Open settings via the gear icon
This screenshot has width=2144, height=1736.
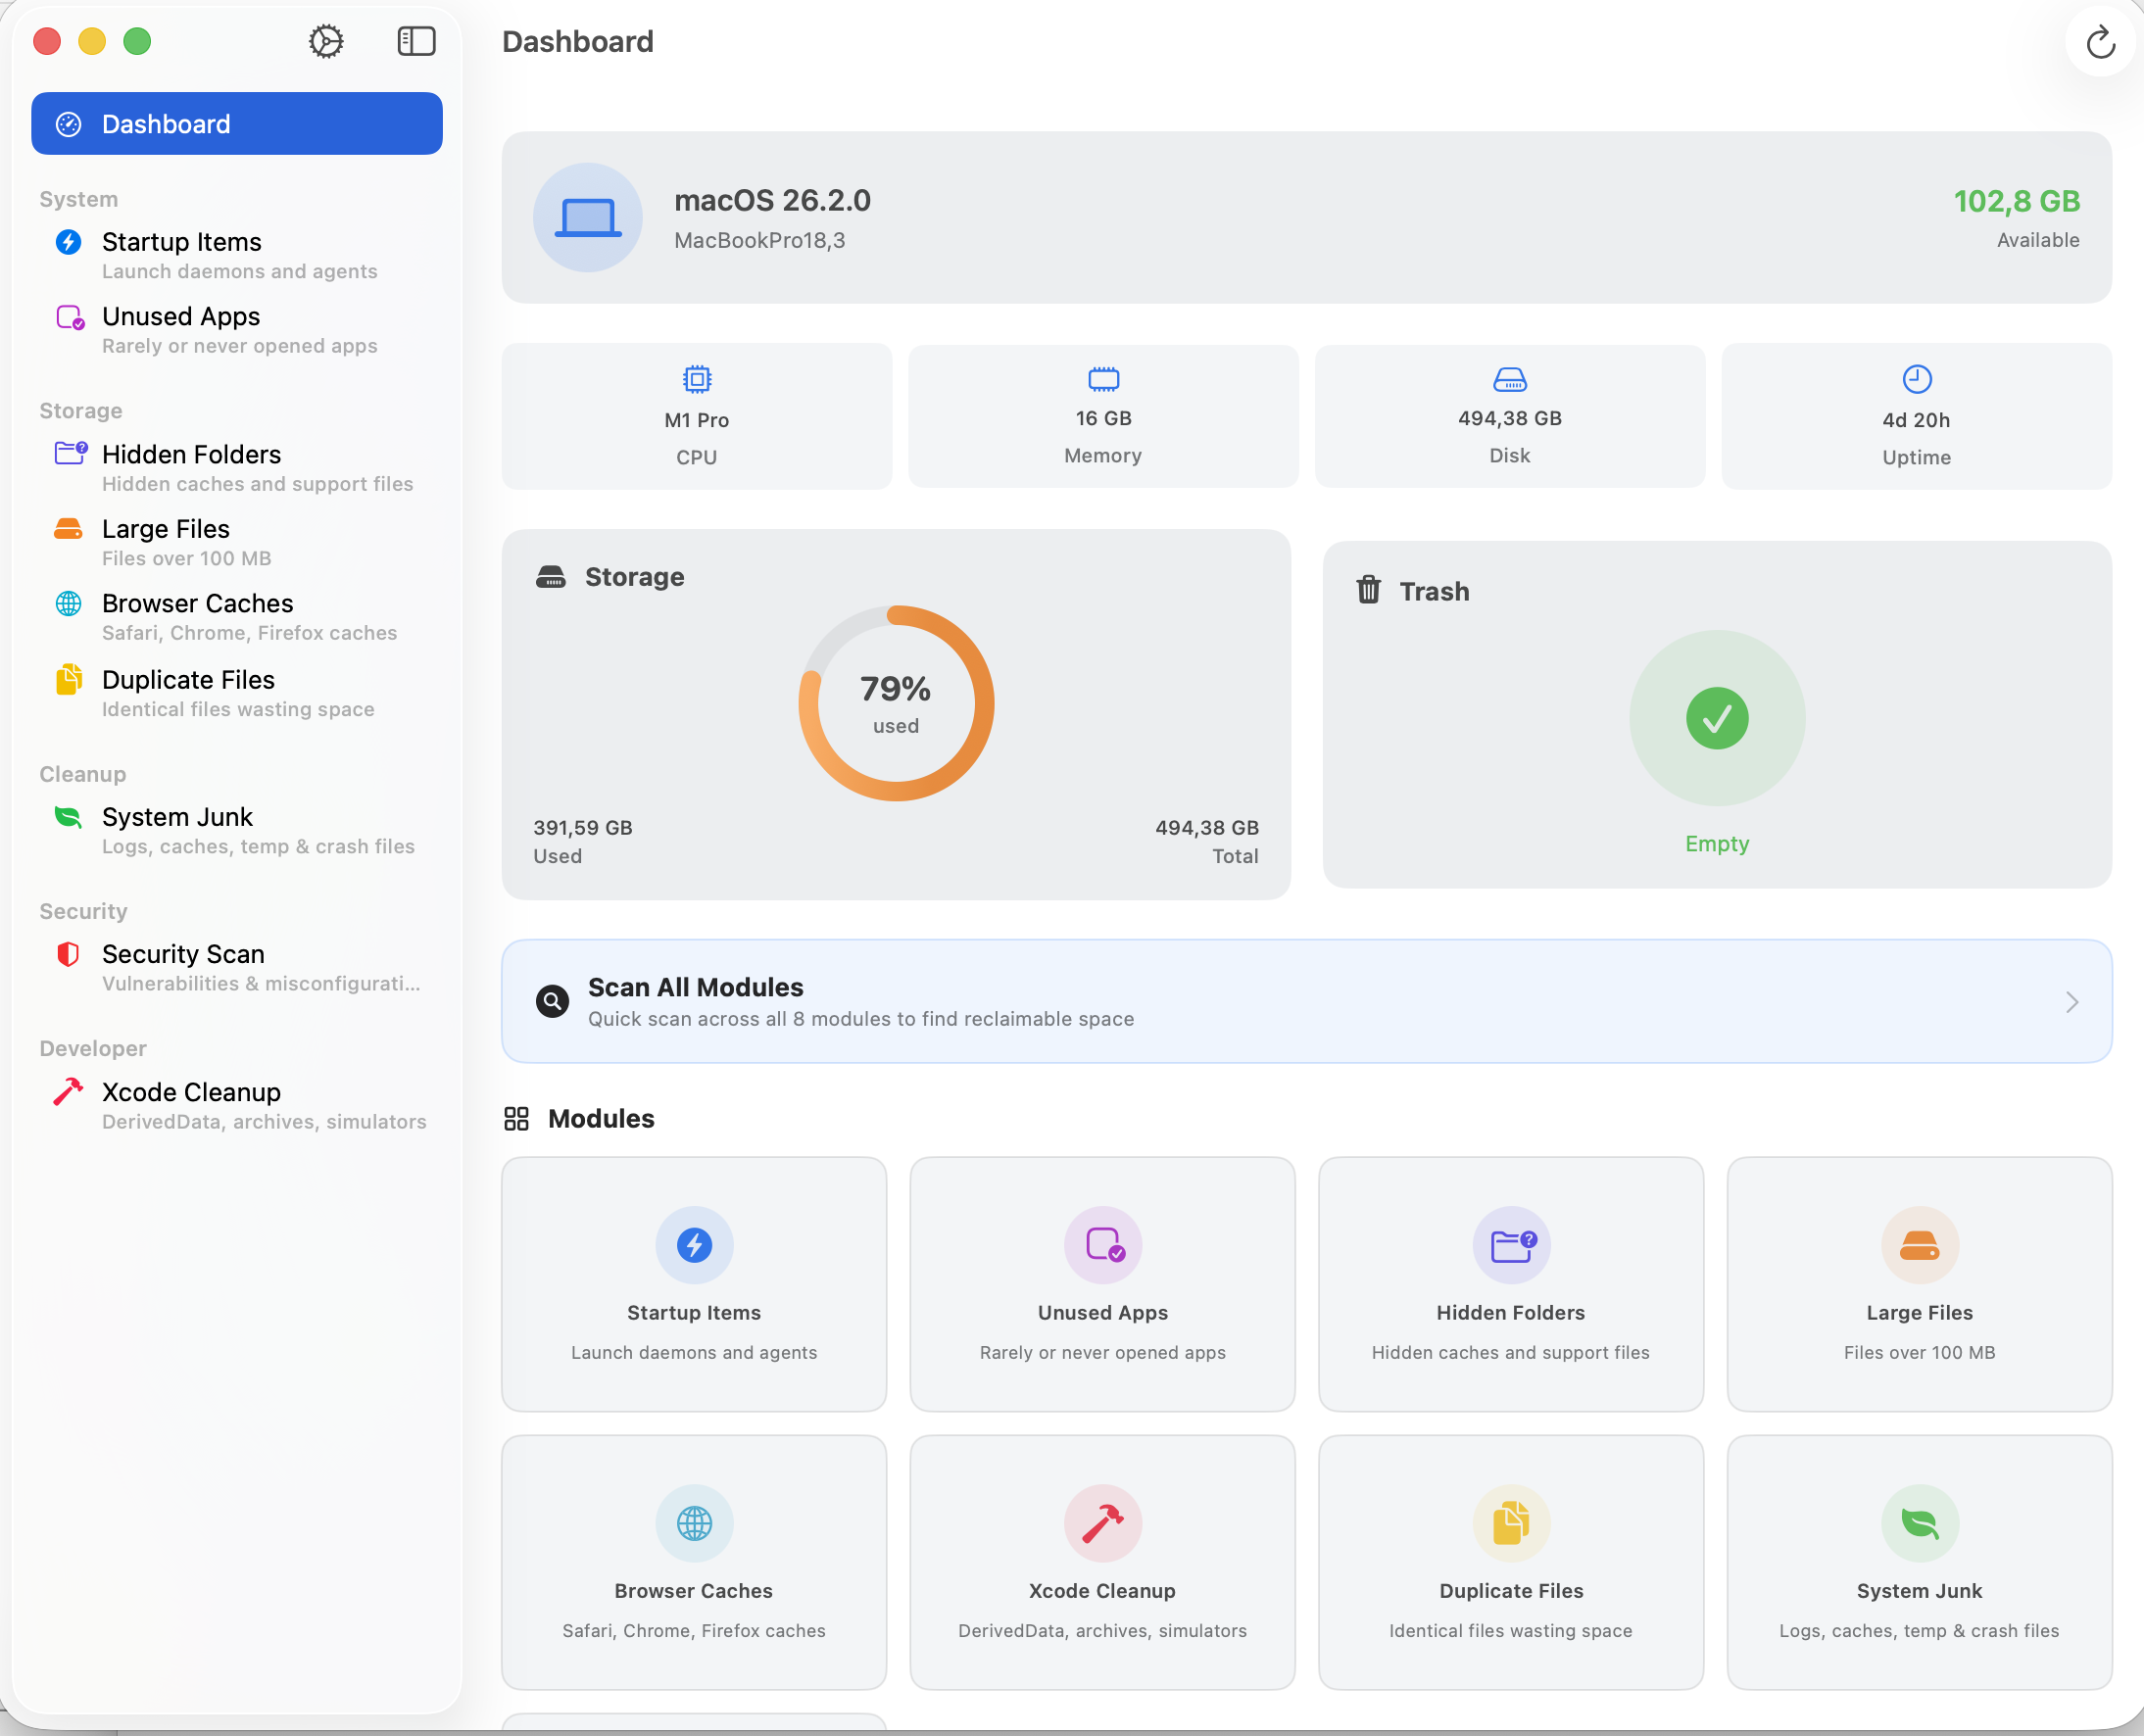[326, 41]
